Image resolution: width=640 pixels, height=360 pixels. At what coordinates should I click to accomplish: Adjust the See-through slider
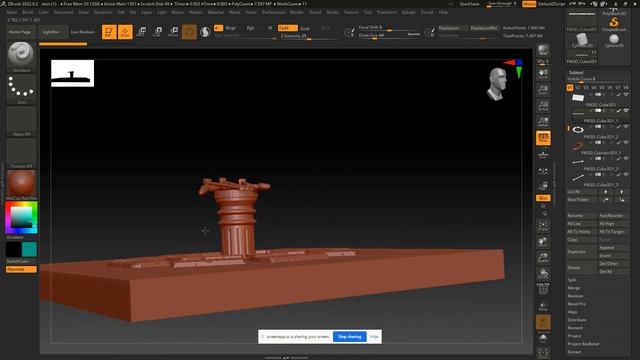click(x=502, y=4)
